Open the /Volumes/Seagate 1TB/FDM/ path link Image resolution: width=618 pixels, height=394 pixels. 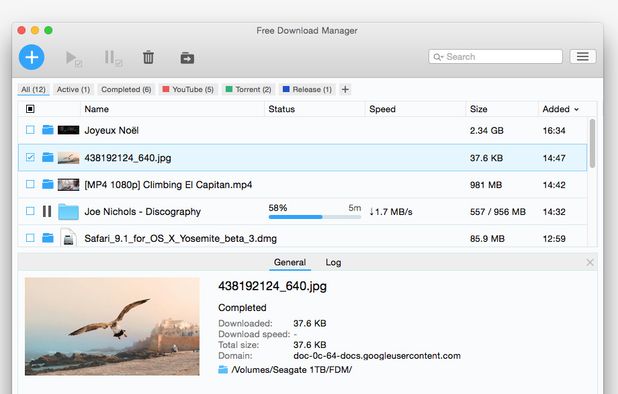click(291, 370)
